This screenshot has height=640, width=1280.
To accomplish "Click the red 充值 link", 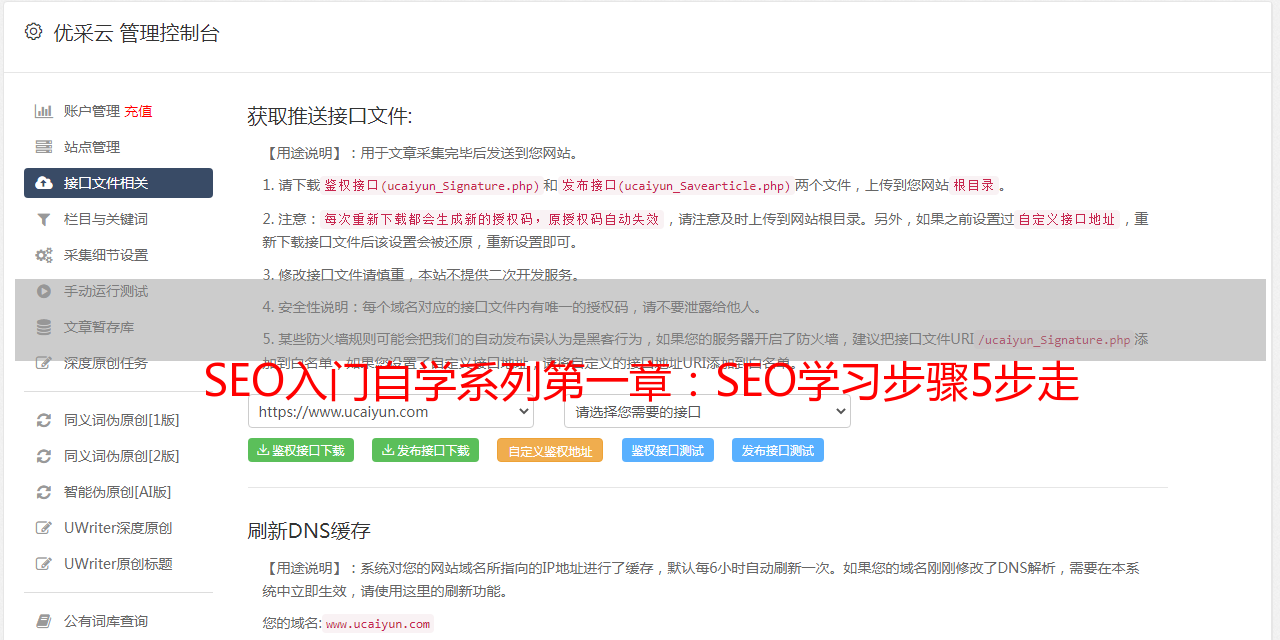I will [x=138, y=111].
